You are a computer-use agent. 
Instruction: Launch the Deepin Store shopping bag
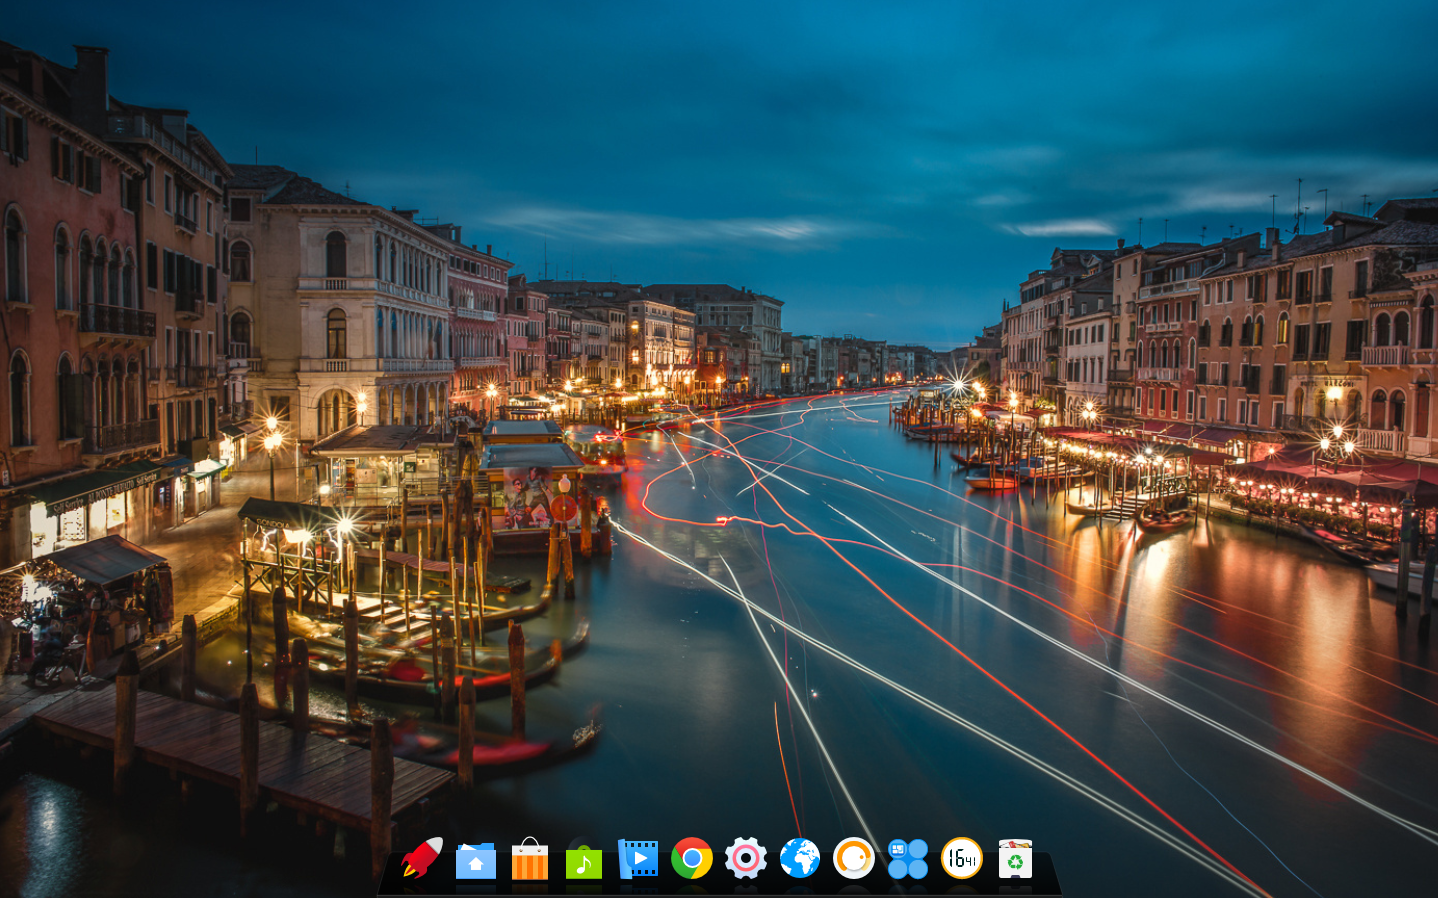[x=530, y=859]
